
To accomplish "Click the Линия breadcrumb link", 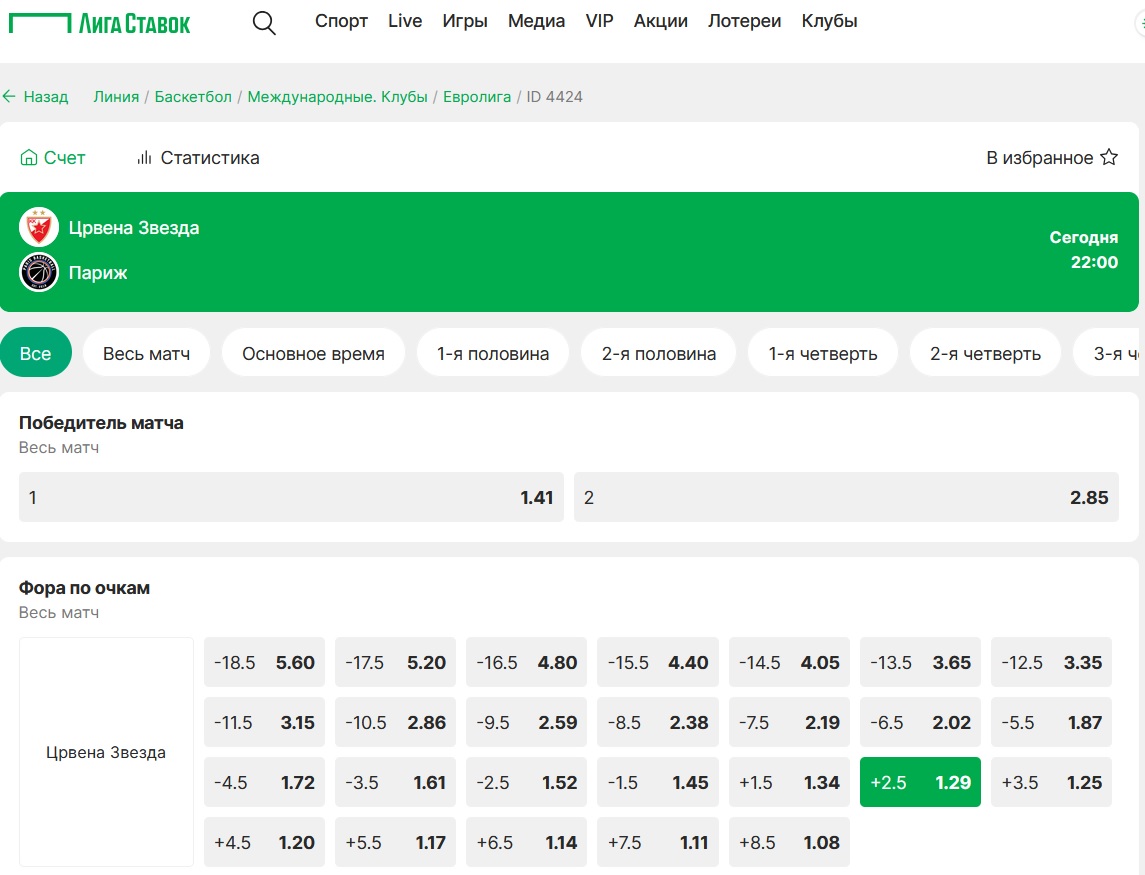I will click(116, 96).
